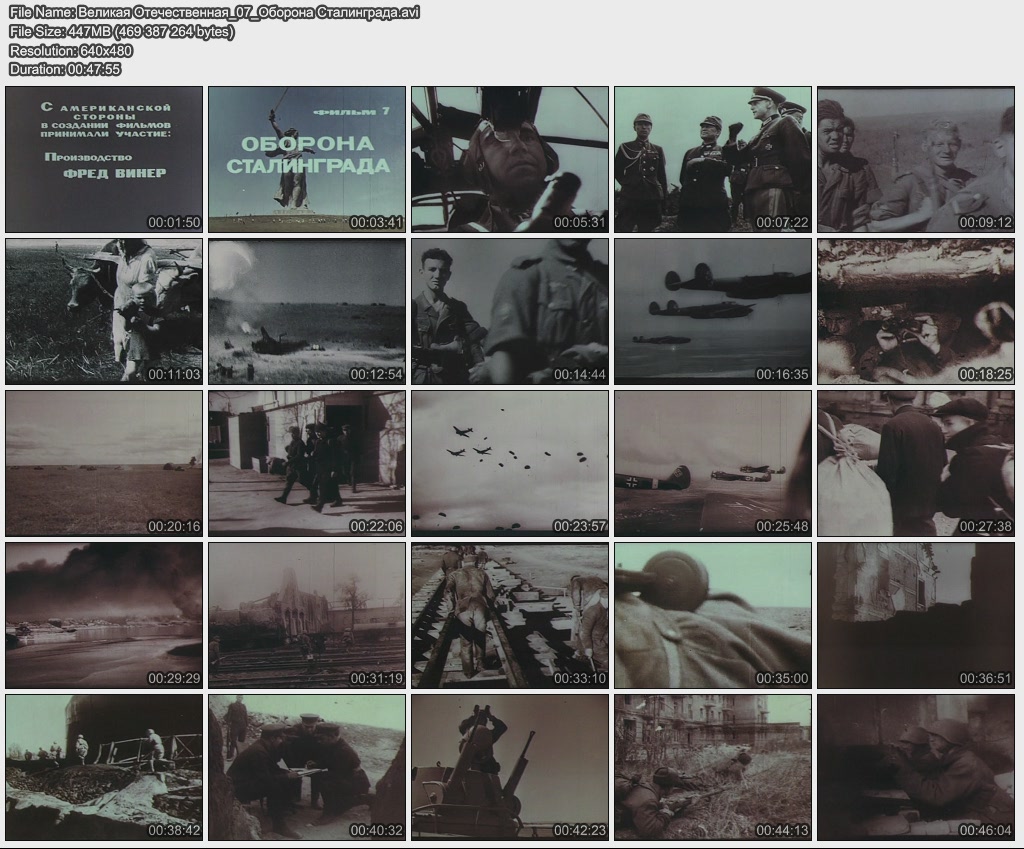Select the soldiers thumbnail at 00:14:44

(510, 311)
